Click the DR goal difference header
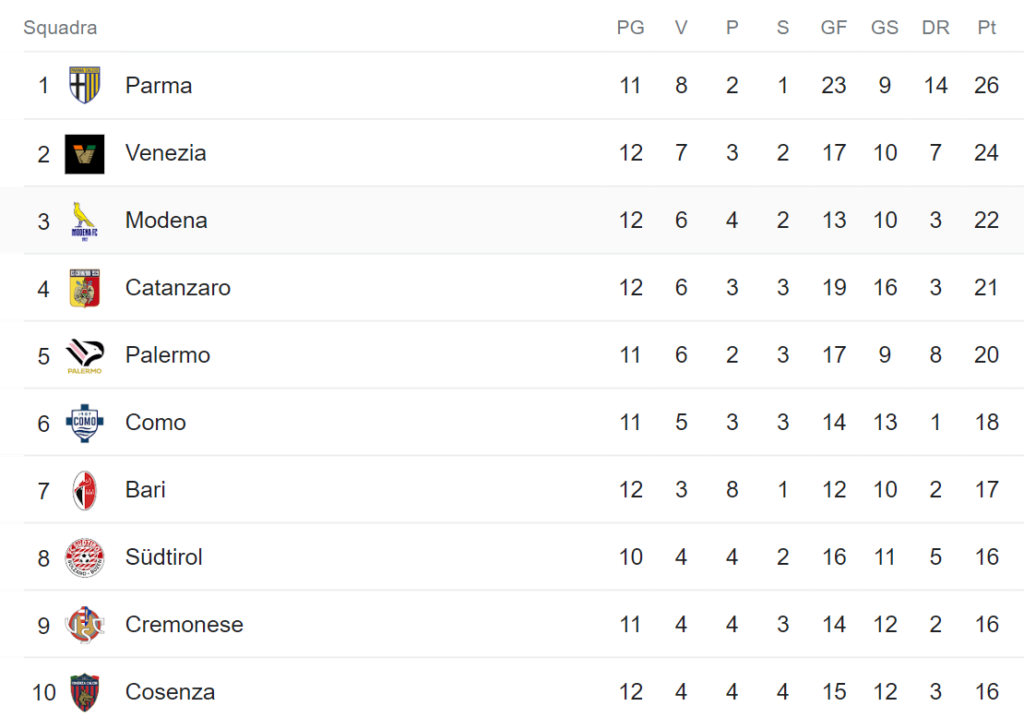Screen dimensions: 1024x718 point(935,27)
